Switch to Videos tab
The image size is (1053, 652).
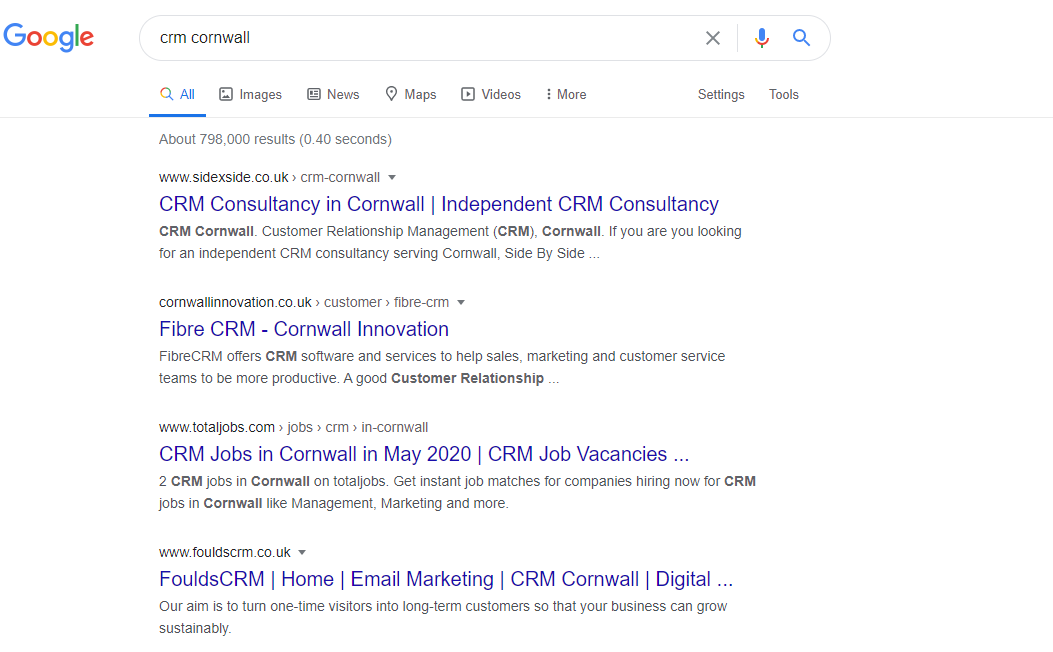click(x=491, y=95)
